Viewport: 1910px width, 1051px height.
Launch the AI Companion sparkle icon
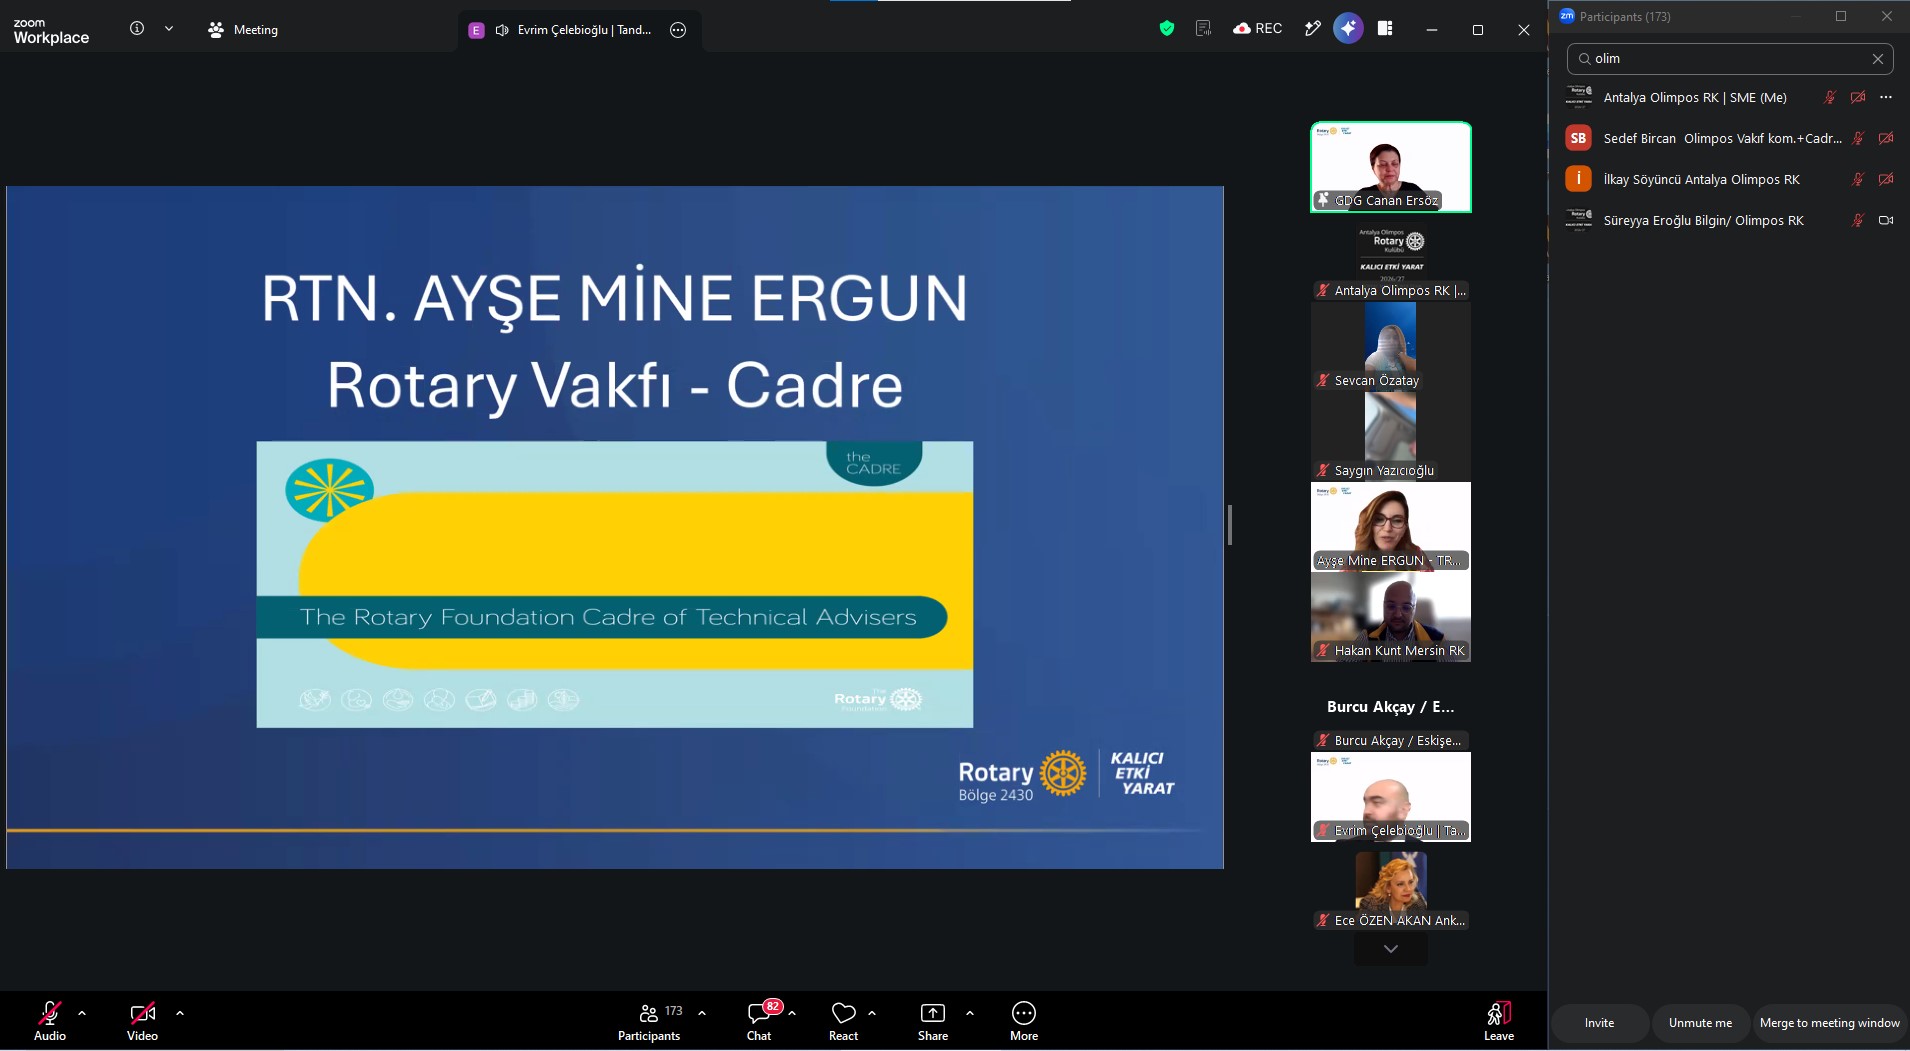1348,29
